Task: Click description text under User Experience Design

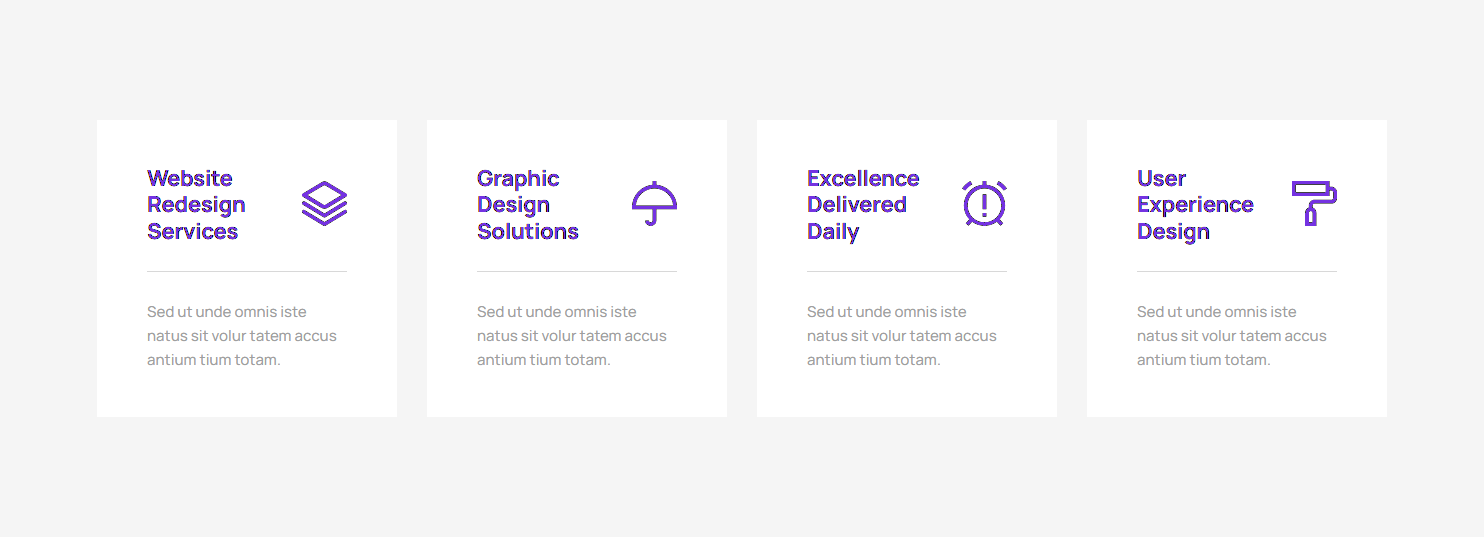Action: point(1231,336)
